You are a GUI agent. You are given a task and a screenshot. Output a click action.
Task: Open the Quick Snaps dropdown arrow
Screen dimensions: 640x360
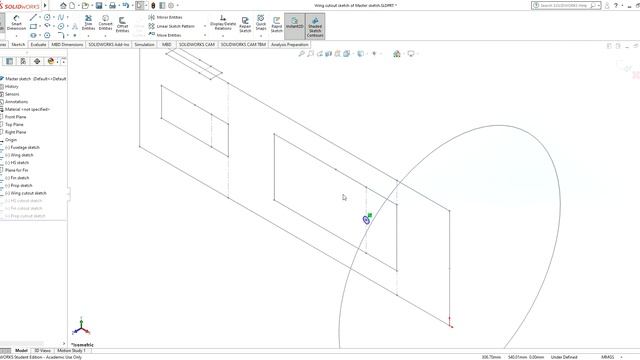[x=261, y=36]
